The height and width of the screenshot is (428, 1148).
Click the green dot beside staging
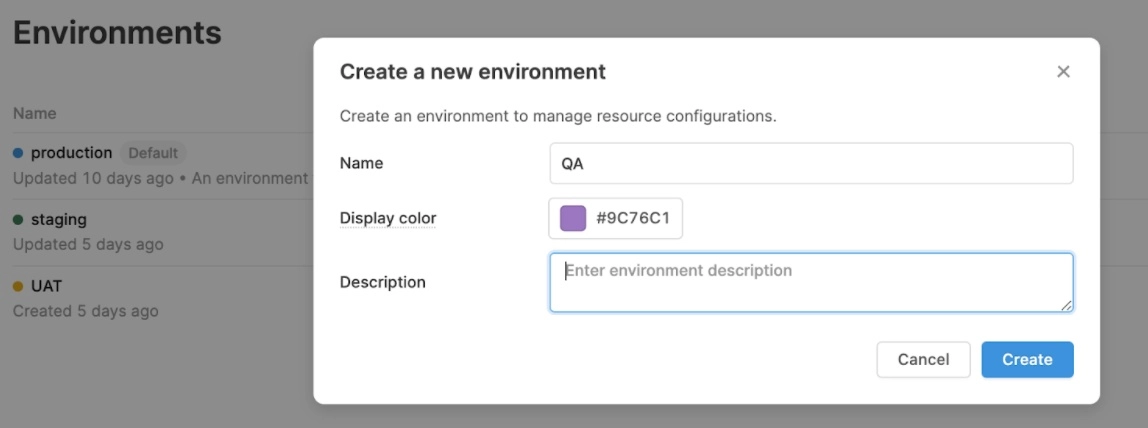(x=18, y=219)
